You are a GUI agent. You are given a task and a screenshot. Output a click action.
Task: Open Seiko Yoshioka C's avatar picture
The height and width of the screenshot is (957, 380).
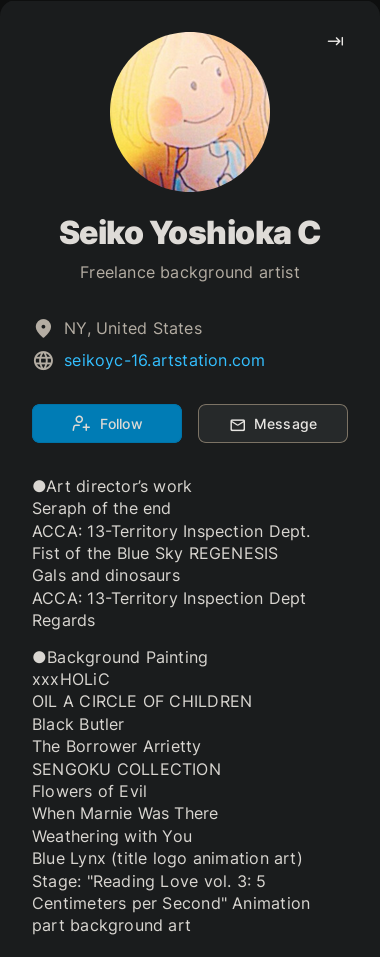coord(190,112)
